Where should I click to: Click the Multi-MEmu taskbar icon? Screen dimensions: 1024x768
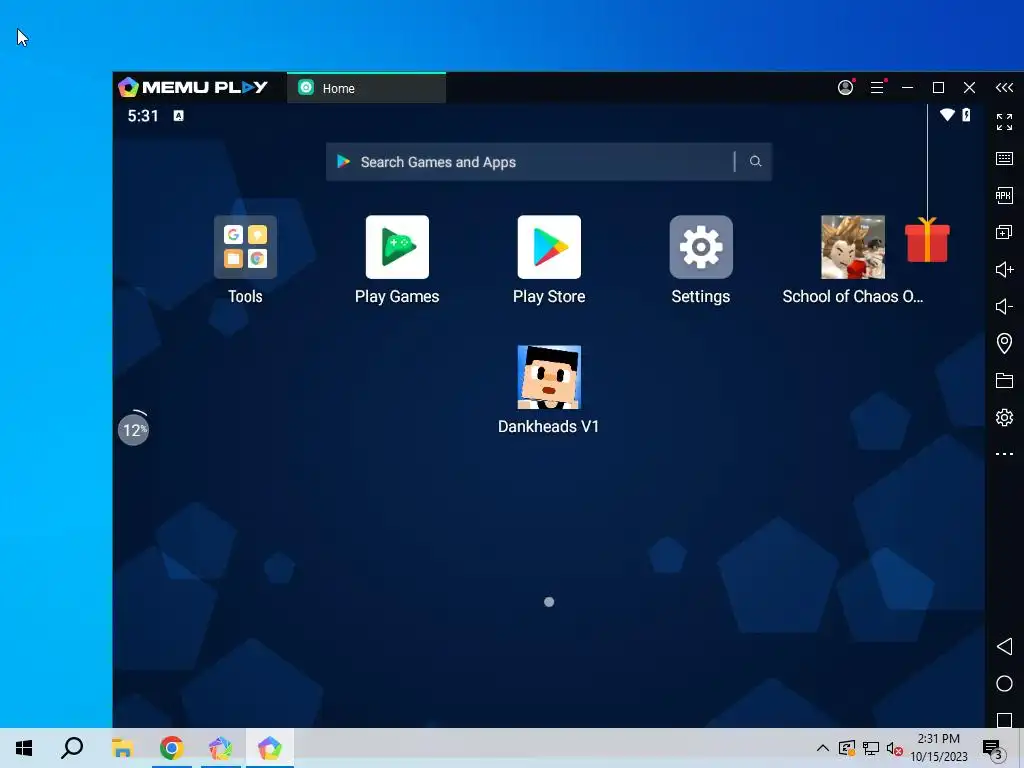point(220,748)
